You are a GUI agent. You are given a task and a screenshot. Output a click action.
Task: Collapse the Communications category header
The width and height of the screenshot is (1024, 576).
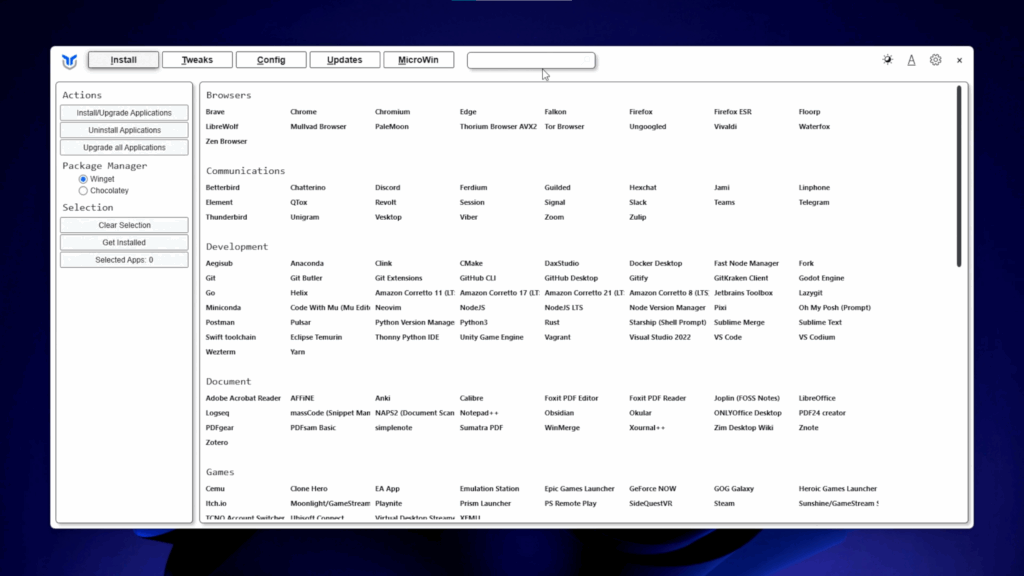245,171
